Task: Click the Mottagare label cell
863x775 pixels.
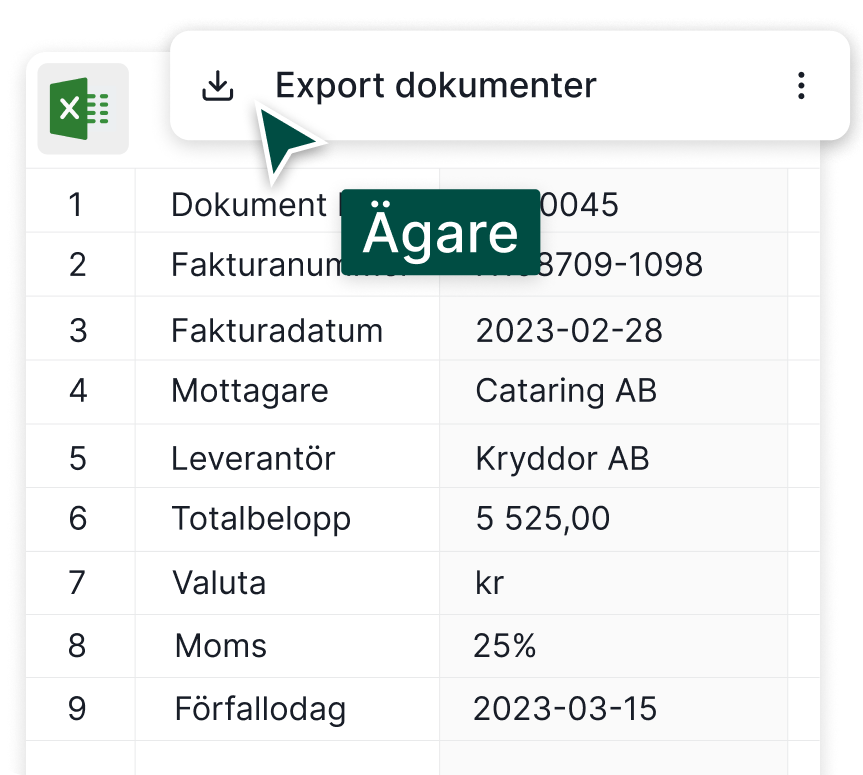Action: pos(250,390)
